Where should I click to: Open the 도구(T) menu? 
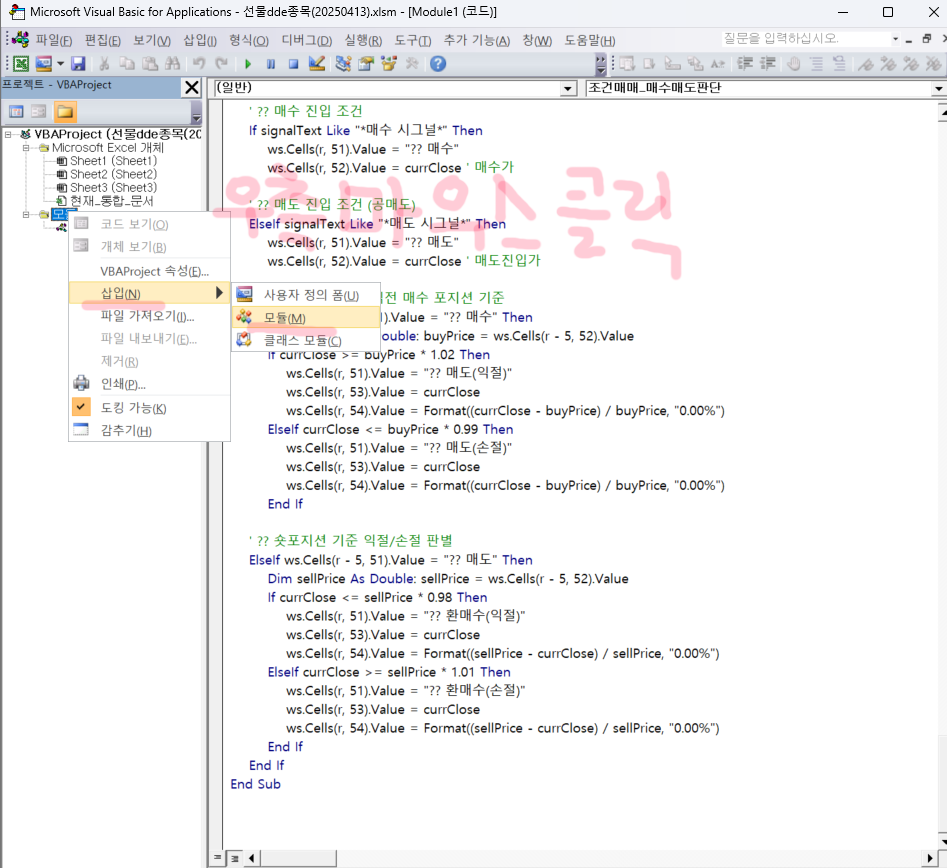click(413, 40)
